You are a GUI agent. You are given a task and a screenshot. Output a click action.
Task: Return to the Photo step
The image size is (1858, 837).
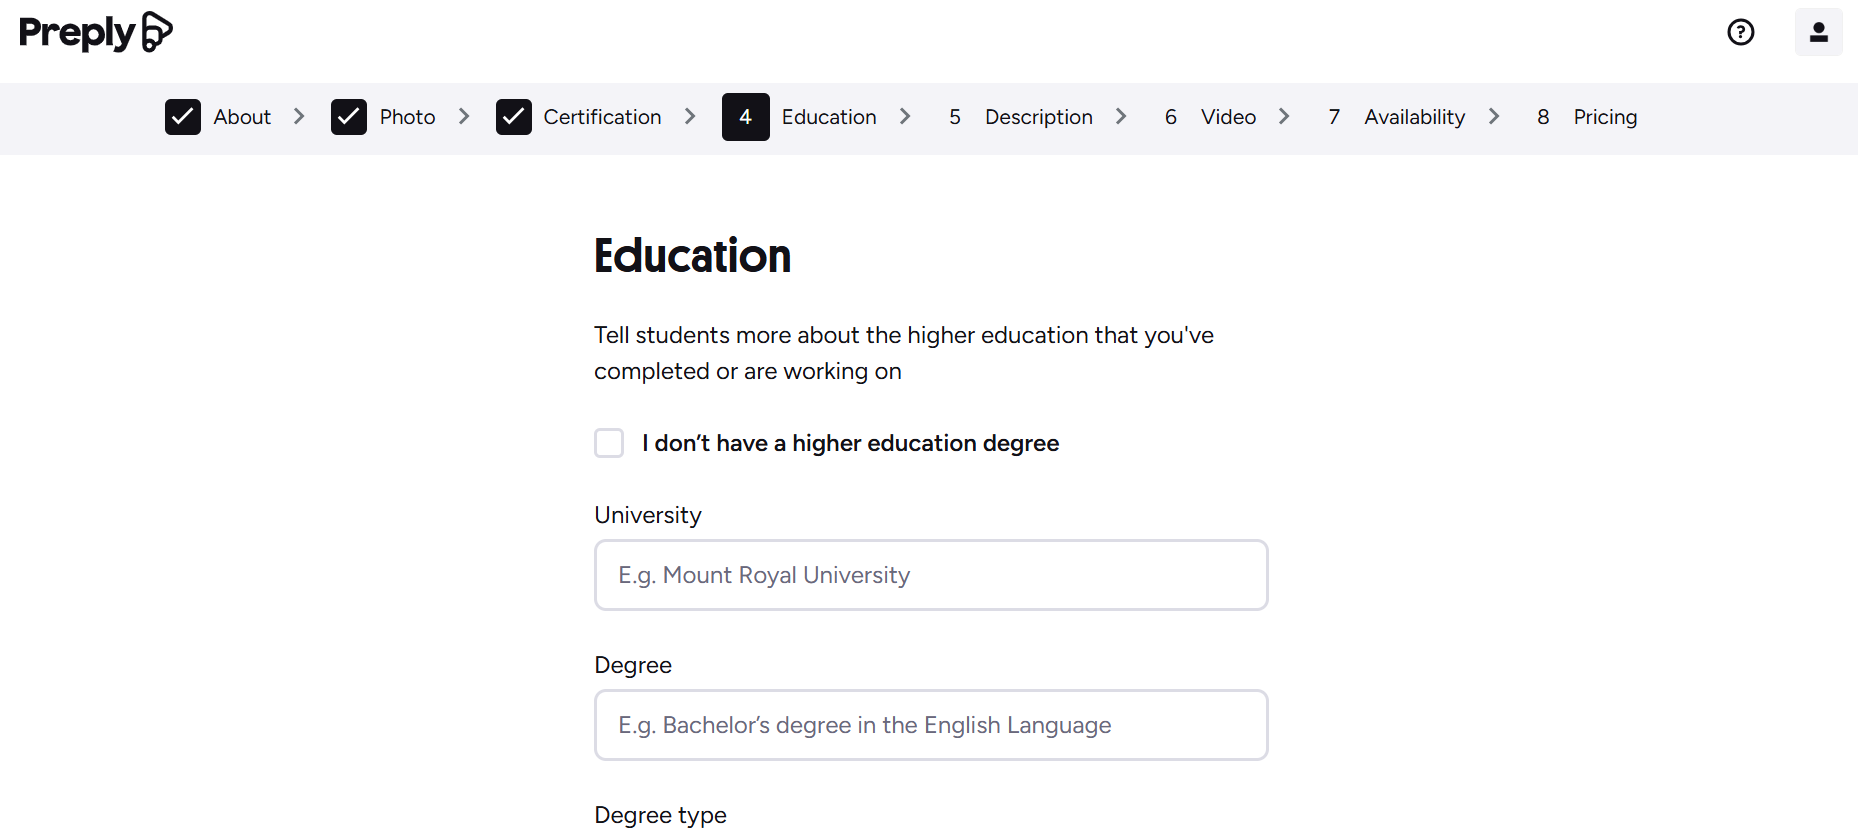click(407, 117)
